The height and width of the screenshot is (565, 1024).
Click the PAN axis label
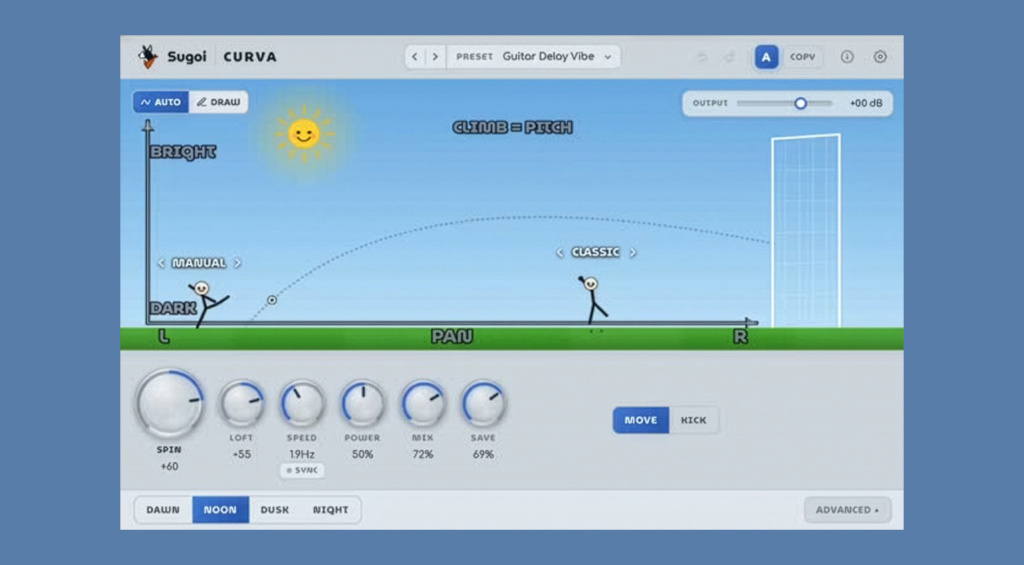pos(452,336)
